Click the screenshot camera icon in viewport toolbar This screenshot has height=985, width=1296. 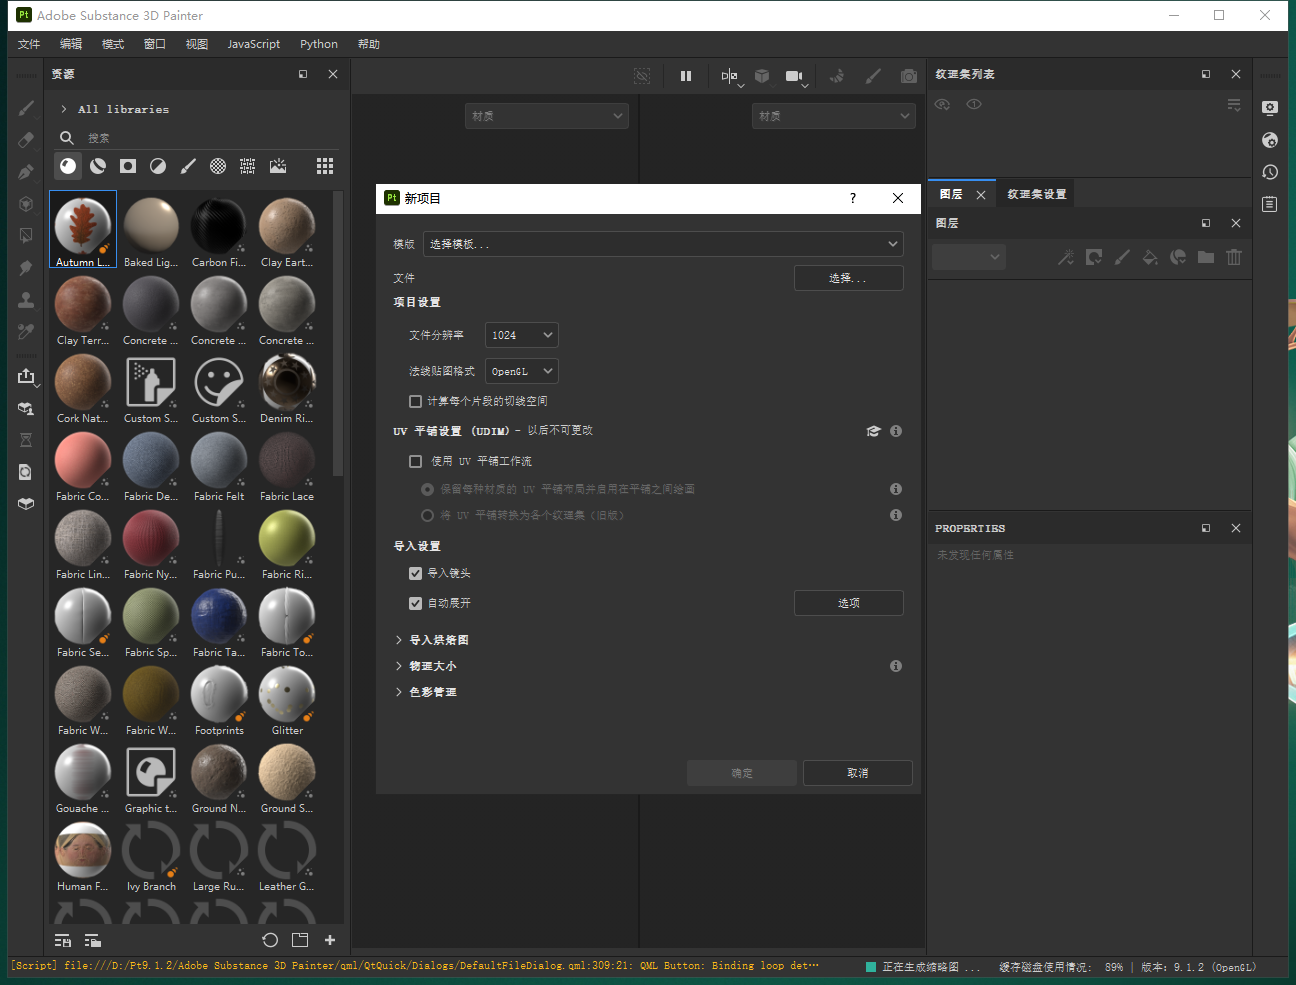point(909,76)
